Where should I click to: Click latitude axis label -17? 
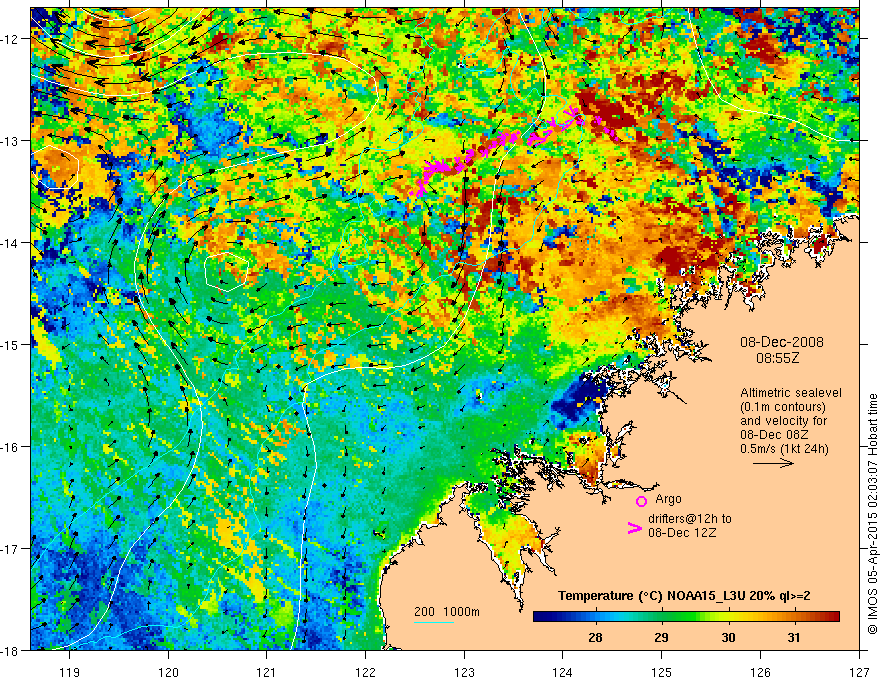[x=11, y=549]
